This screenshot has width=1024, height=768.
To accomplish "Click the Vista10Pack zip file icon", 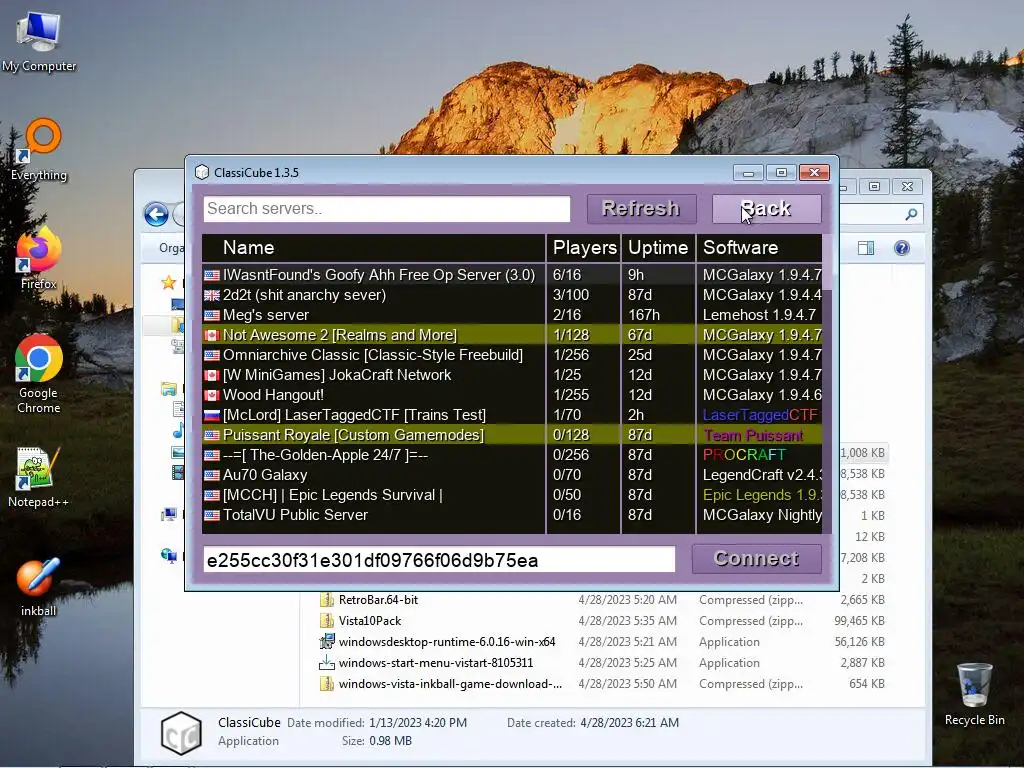I will (x=327, y=620).
